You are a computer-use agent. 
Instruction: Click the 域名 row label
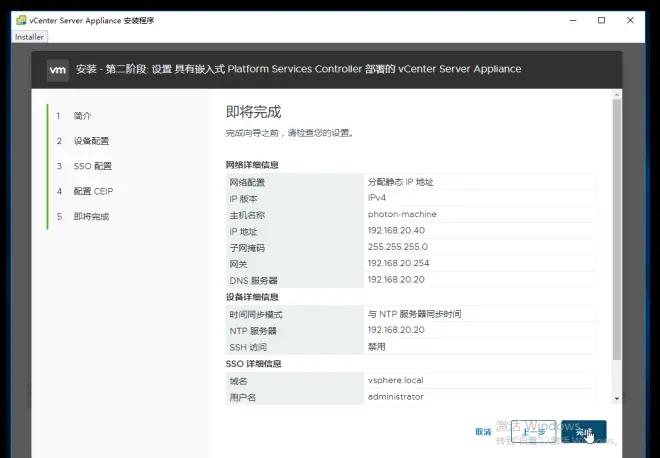click(x=238, y=381)
